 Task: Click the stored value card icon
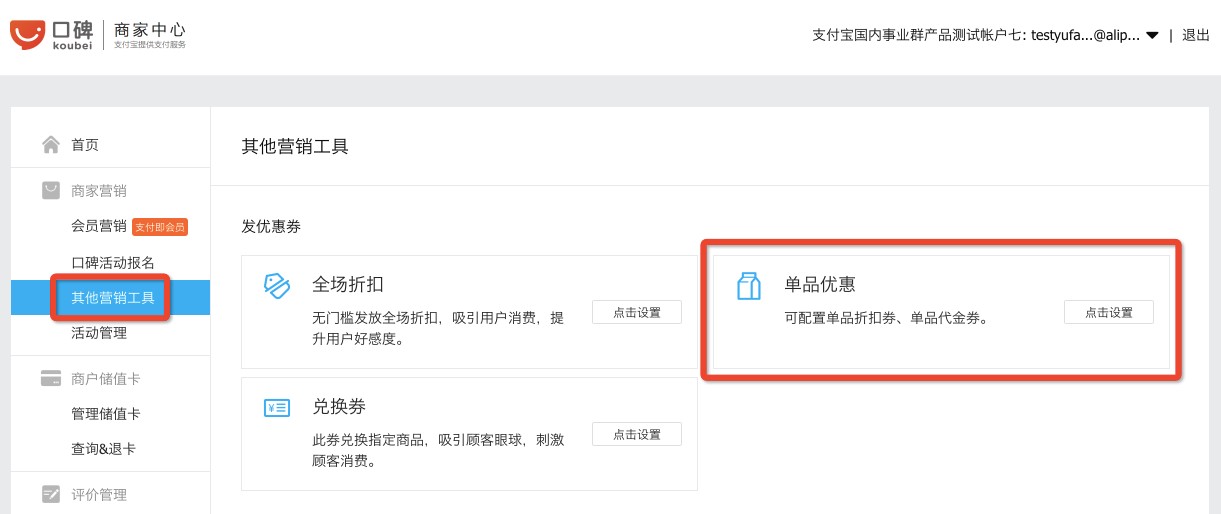coord(51,379)
